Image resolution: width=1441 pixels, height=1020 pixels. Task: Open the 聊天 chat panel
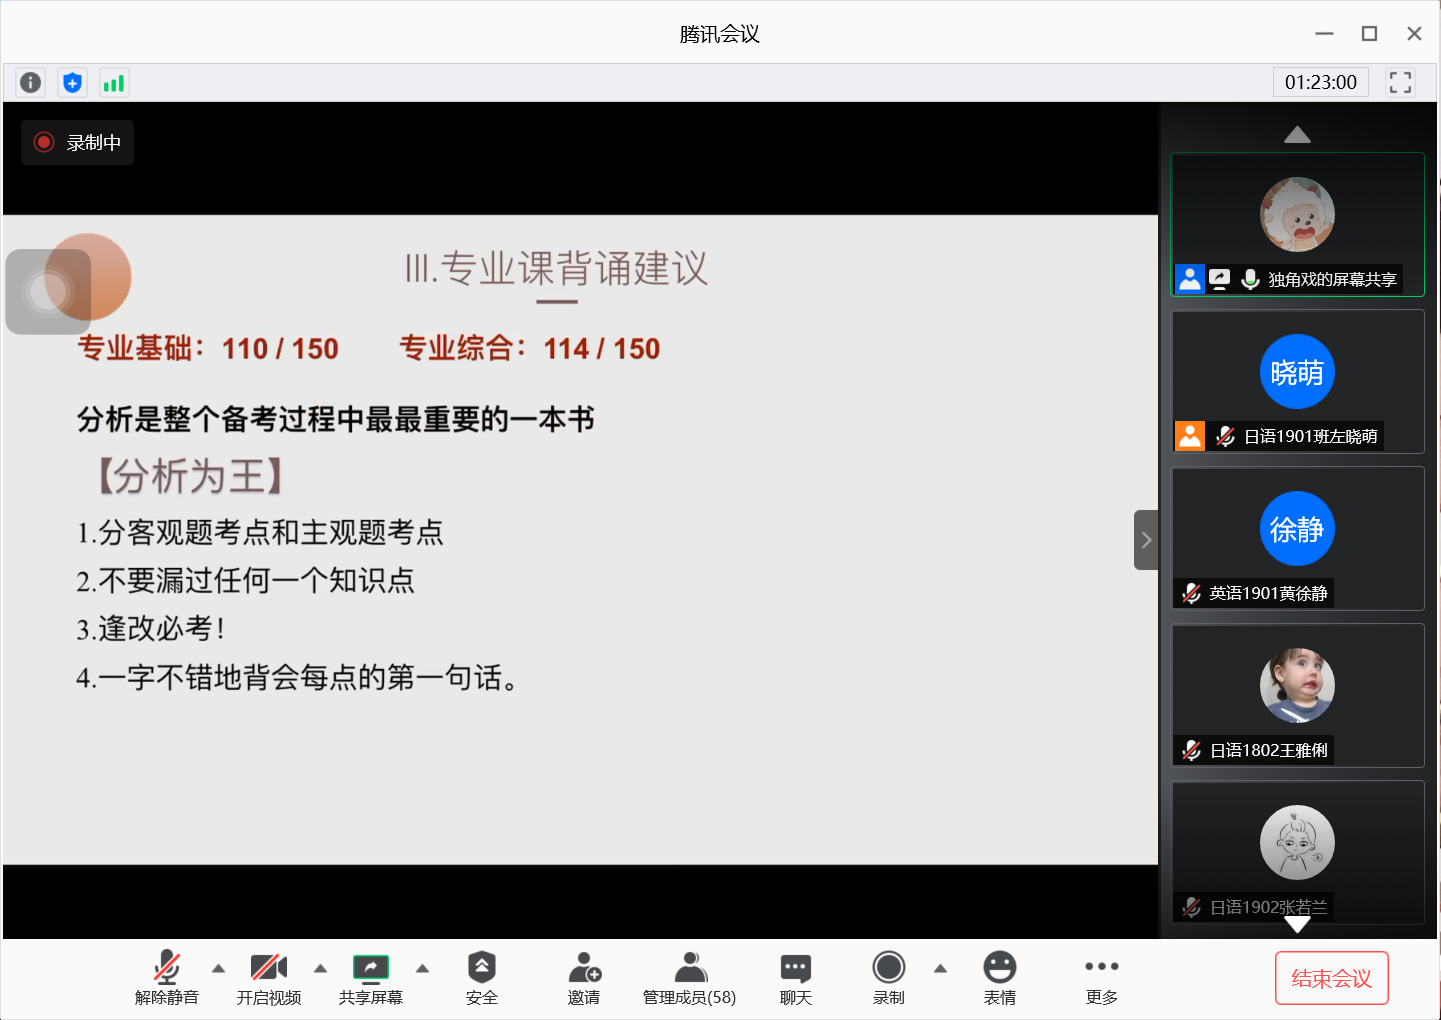point(795,977)
